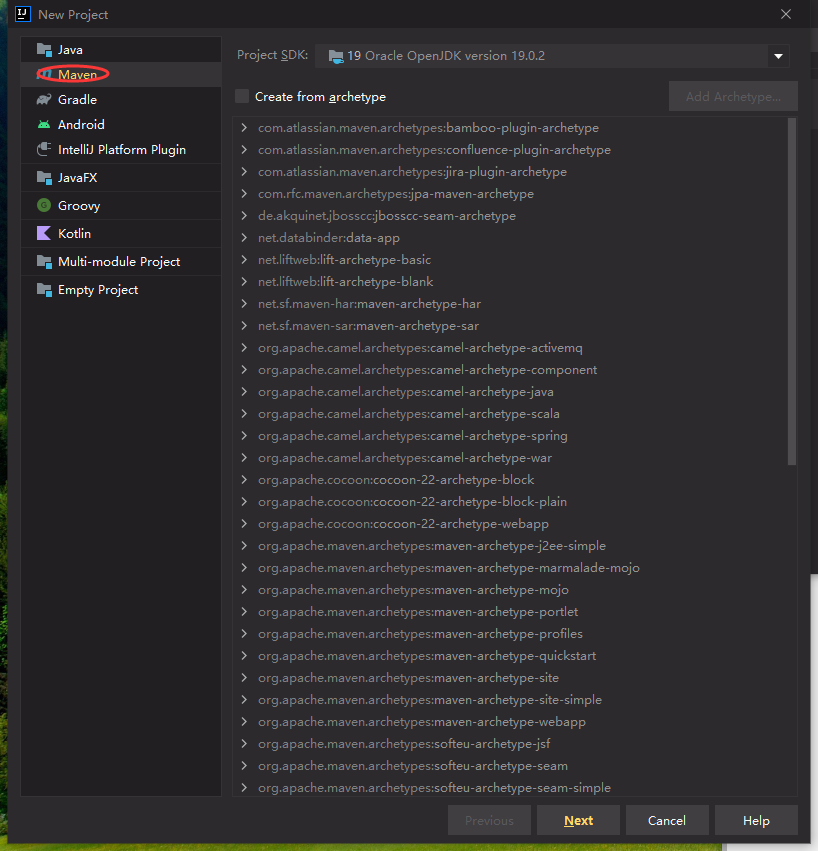Select maven-archetype-sar row
Screen dimensions: 818x851
pyautogui.click(x=510, y=326)
